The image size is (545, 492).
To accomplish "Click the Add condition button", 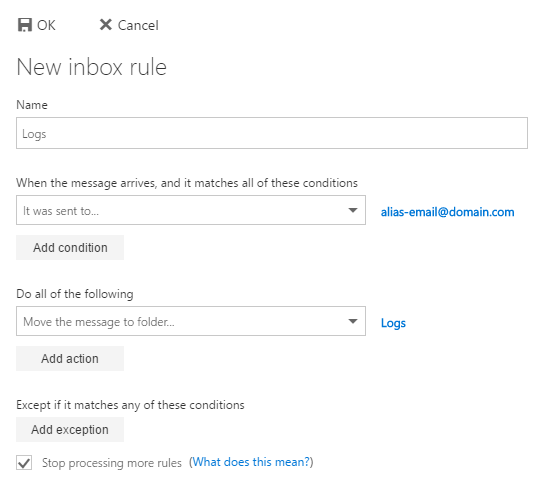I will (70, 247).
